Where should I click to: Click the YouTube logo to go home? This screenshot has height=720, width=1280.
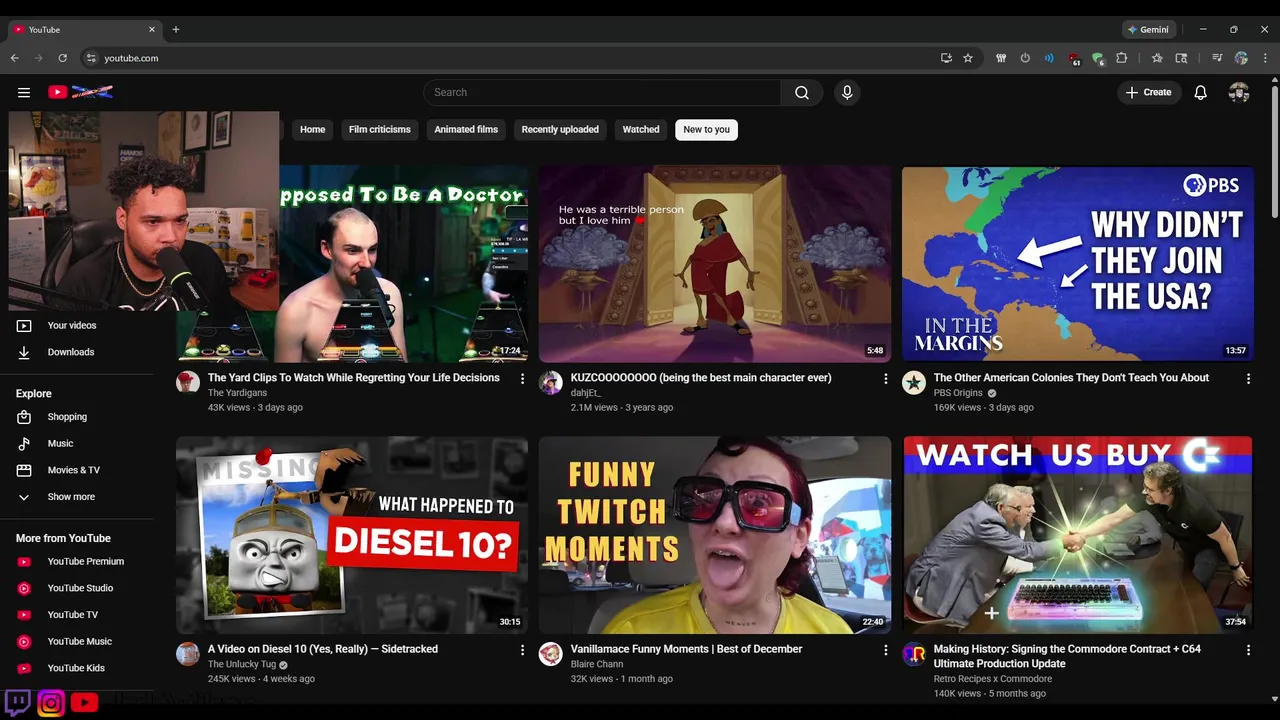(x=80, y=92)
